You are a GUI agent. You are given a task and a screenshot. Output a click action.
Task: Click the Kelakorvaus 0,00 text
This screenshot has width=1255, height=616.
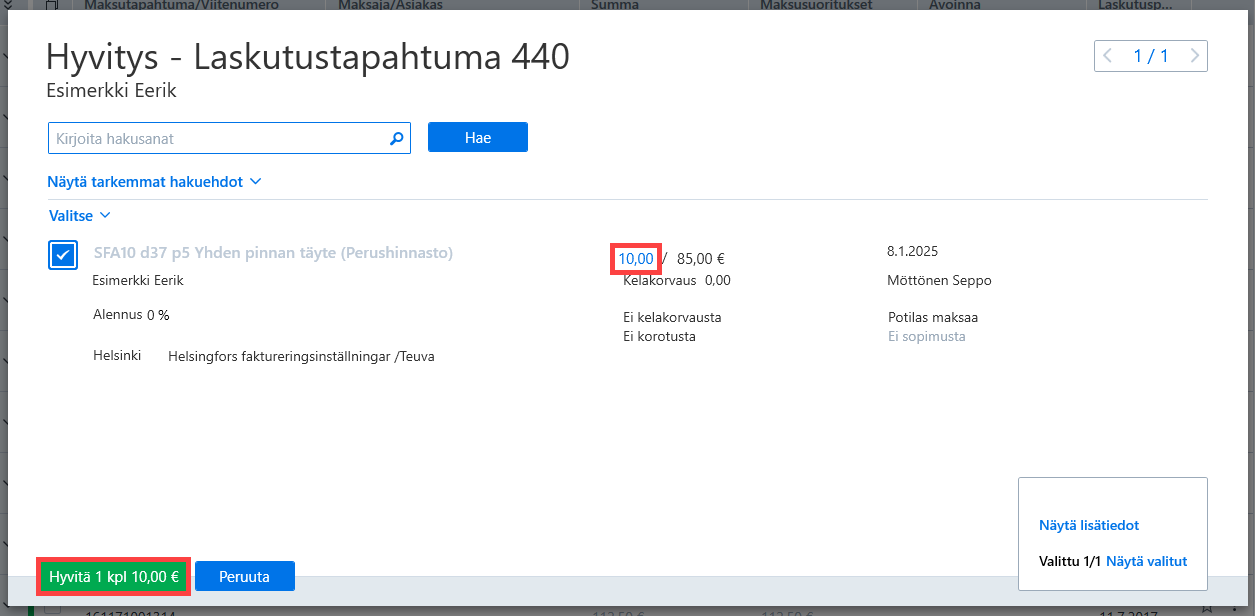[x=677, y=280]
